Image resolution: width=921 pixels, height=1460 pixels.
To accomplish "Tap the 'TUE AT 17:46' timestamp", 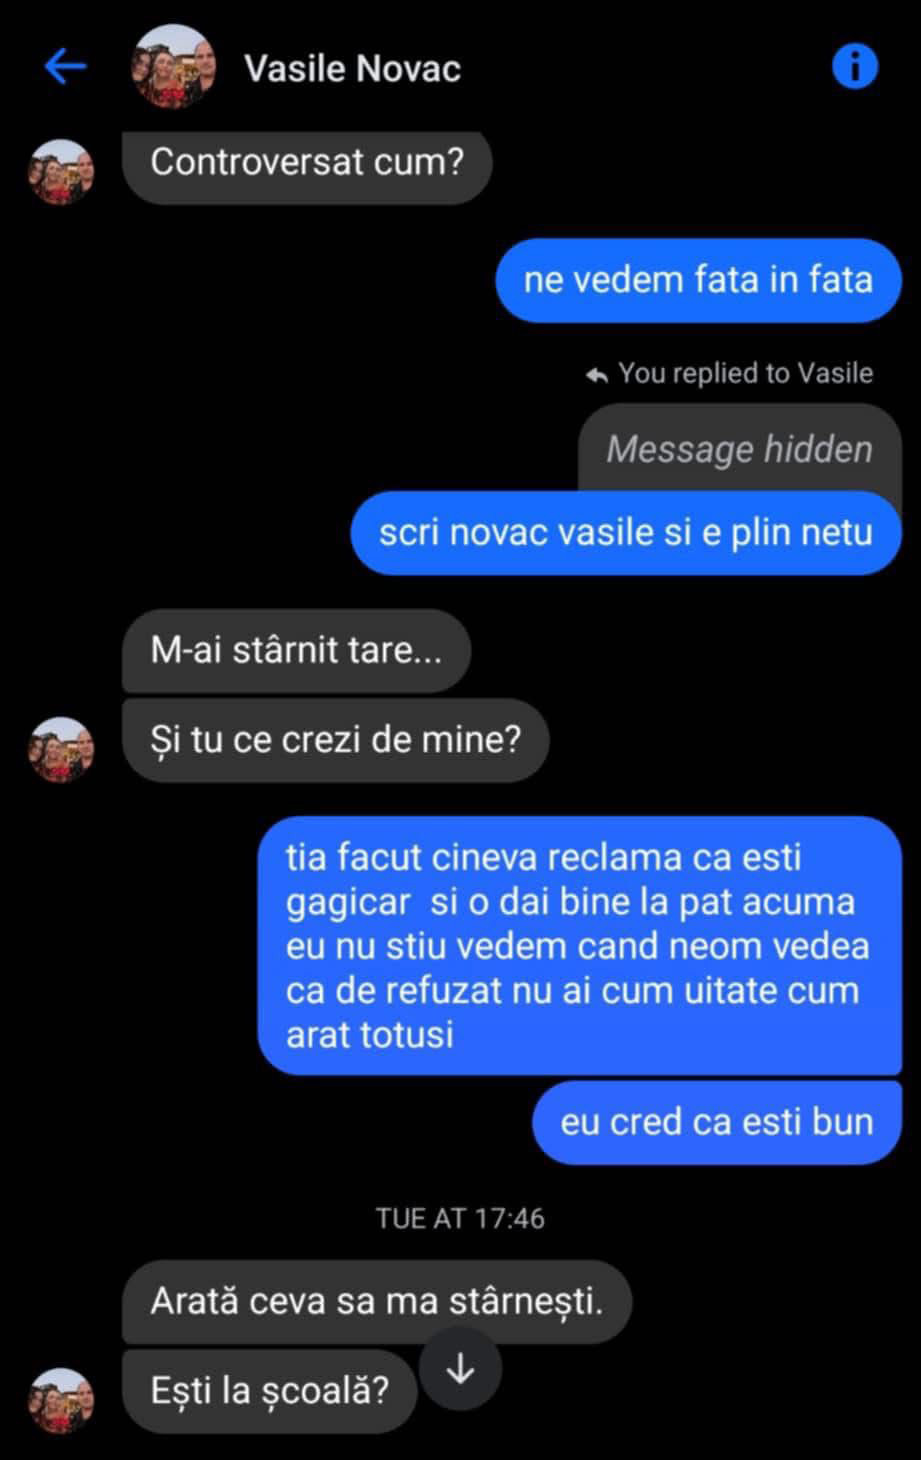I will click(460, 1218).
